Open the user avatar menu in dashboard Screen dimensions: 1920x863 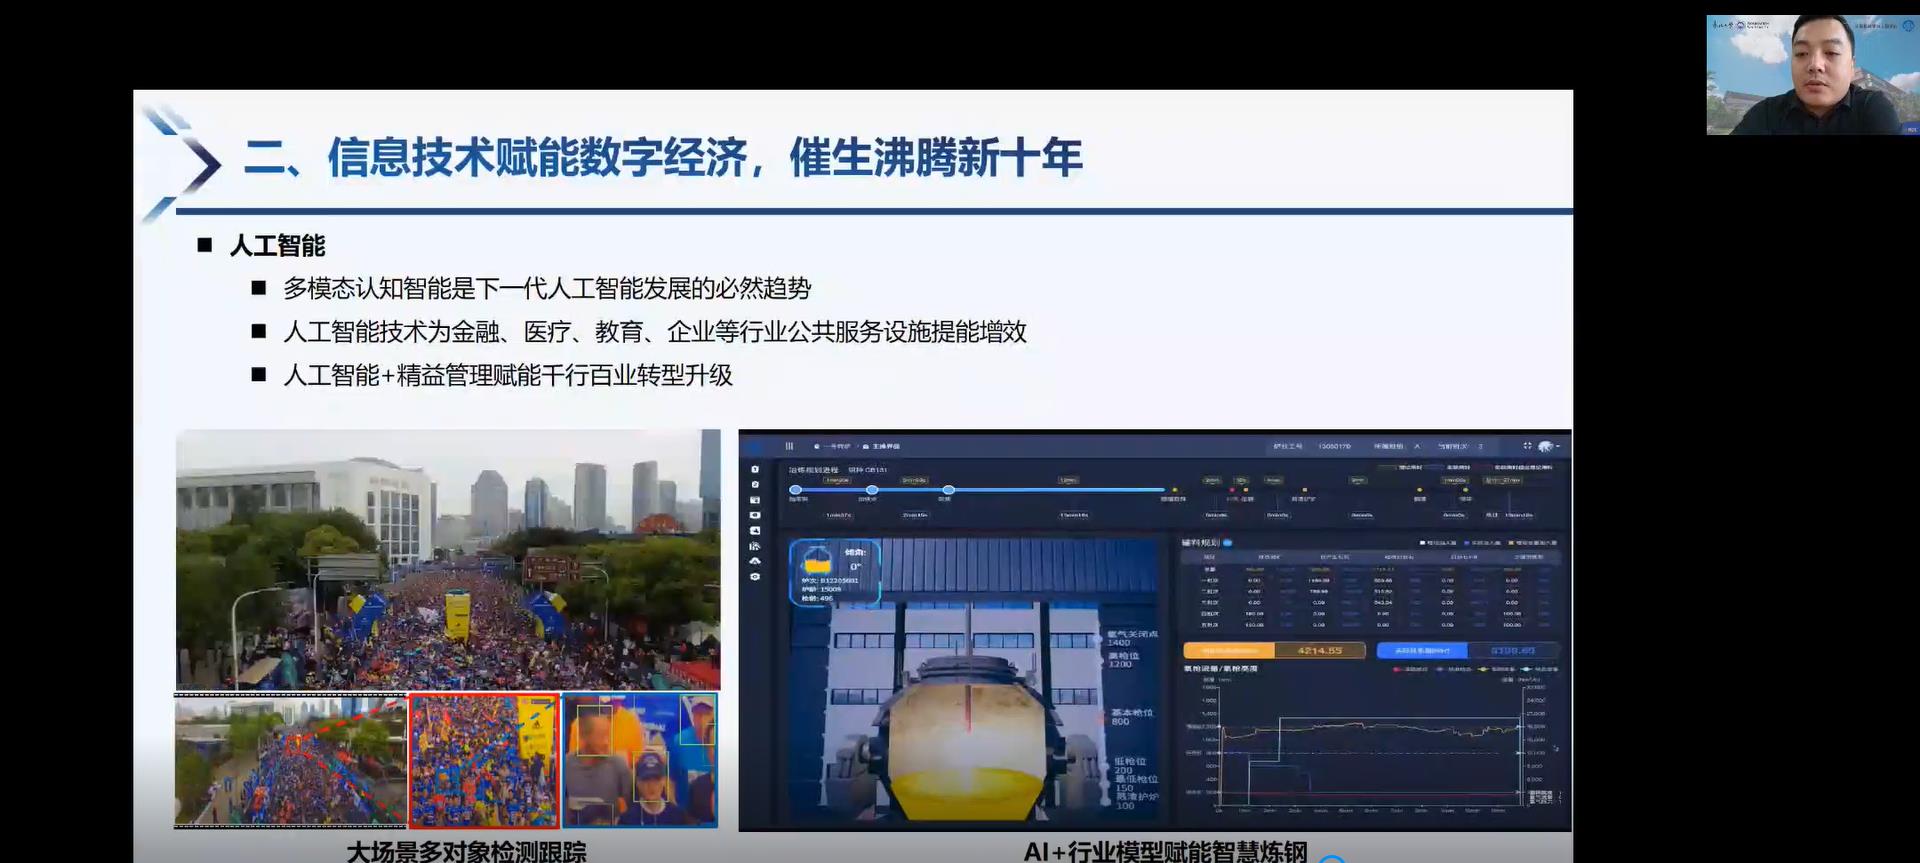coord(1546,446)
